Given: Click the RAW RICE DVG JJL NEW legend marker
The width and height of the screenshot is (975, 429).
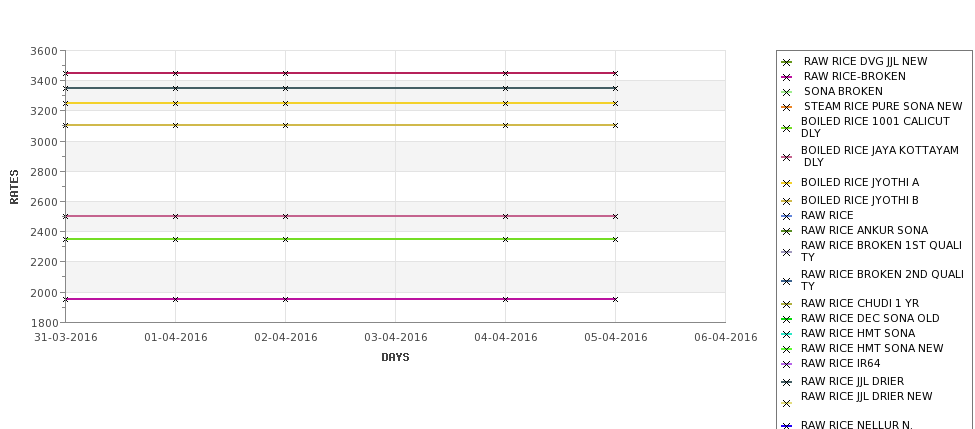Looking at the screenshot, I should click(x=786, y=62).
